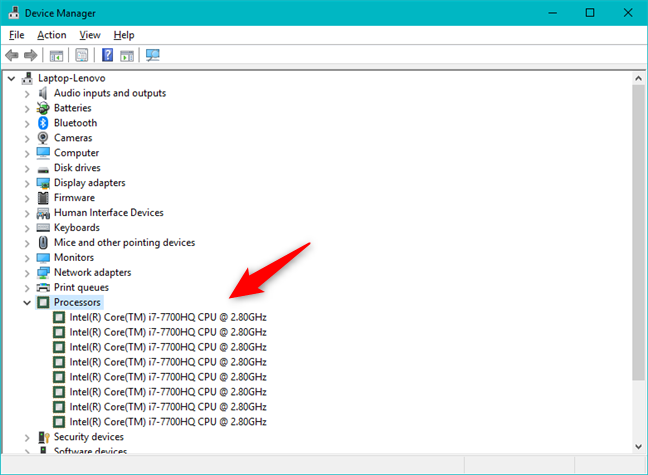
Task: Expand the Security devices category
Action: [x=27, y=437]
